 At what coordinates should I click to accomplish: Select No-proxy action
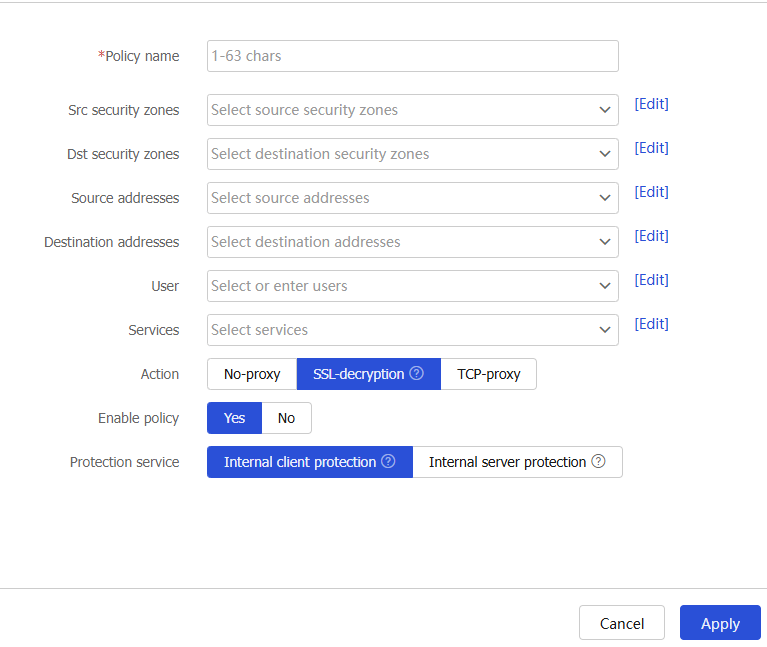click(x=252, y=374)
